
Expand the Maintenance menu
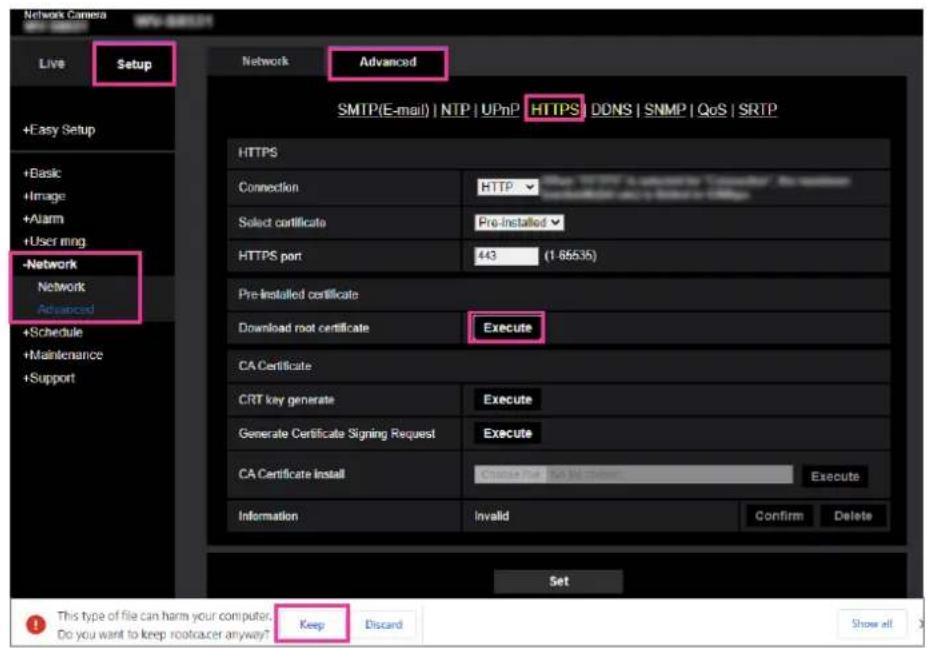point(63,355)
